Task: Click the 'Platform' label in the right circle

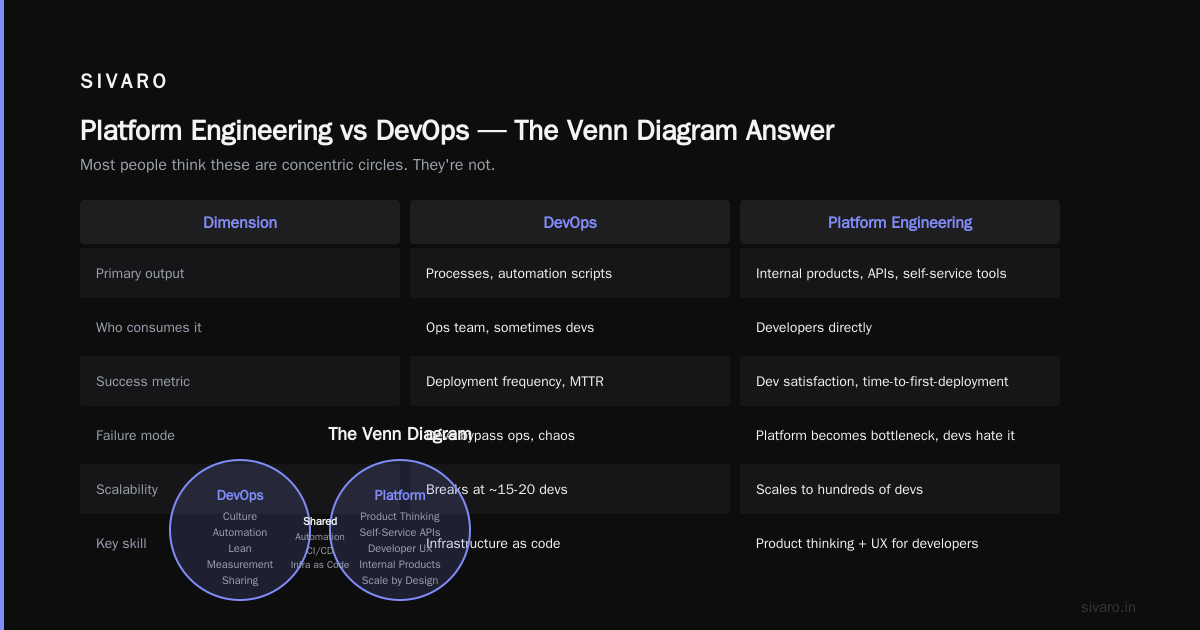Action: coord(400,495)
